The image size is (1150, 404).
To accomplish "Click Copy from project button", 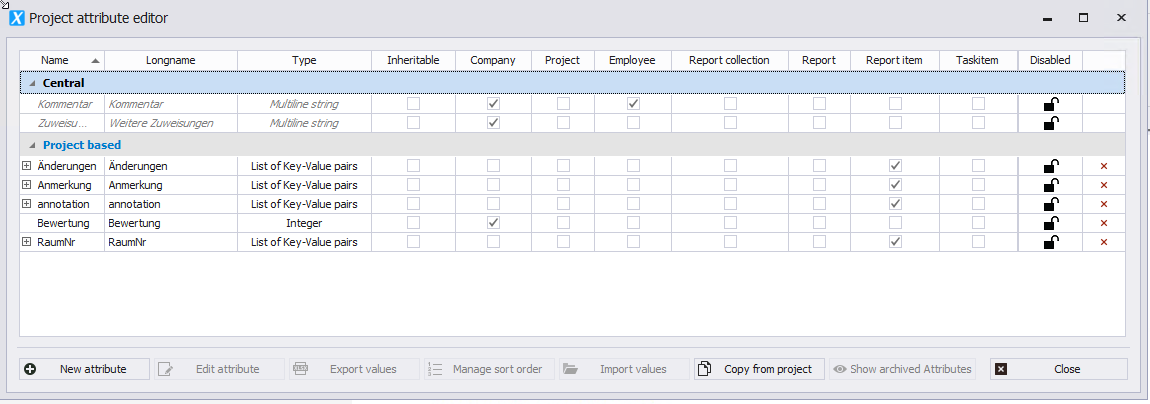I will tap(759, 369).
